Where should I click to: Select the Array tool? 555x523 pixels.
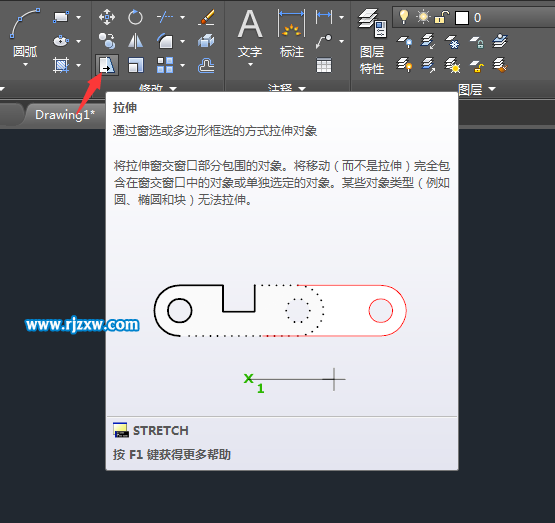coord(165,65)
